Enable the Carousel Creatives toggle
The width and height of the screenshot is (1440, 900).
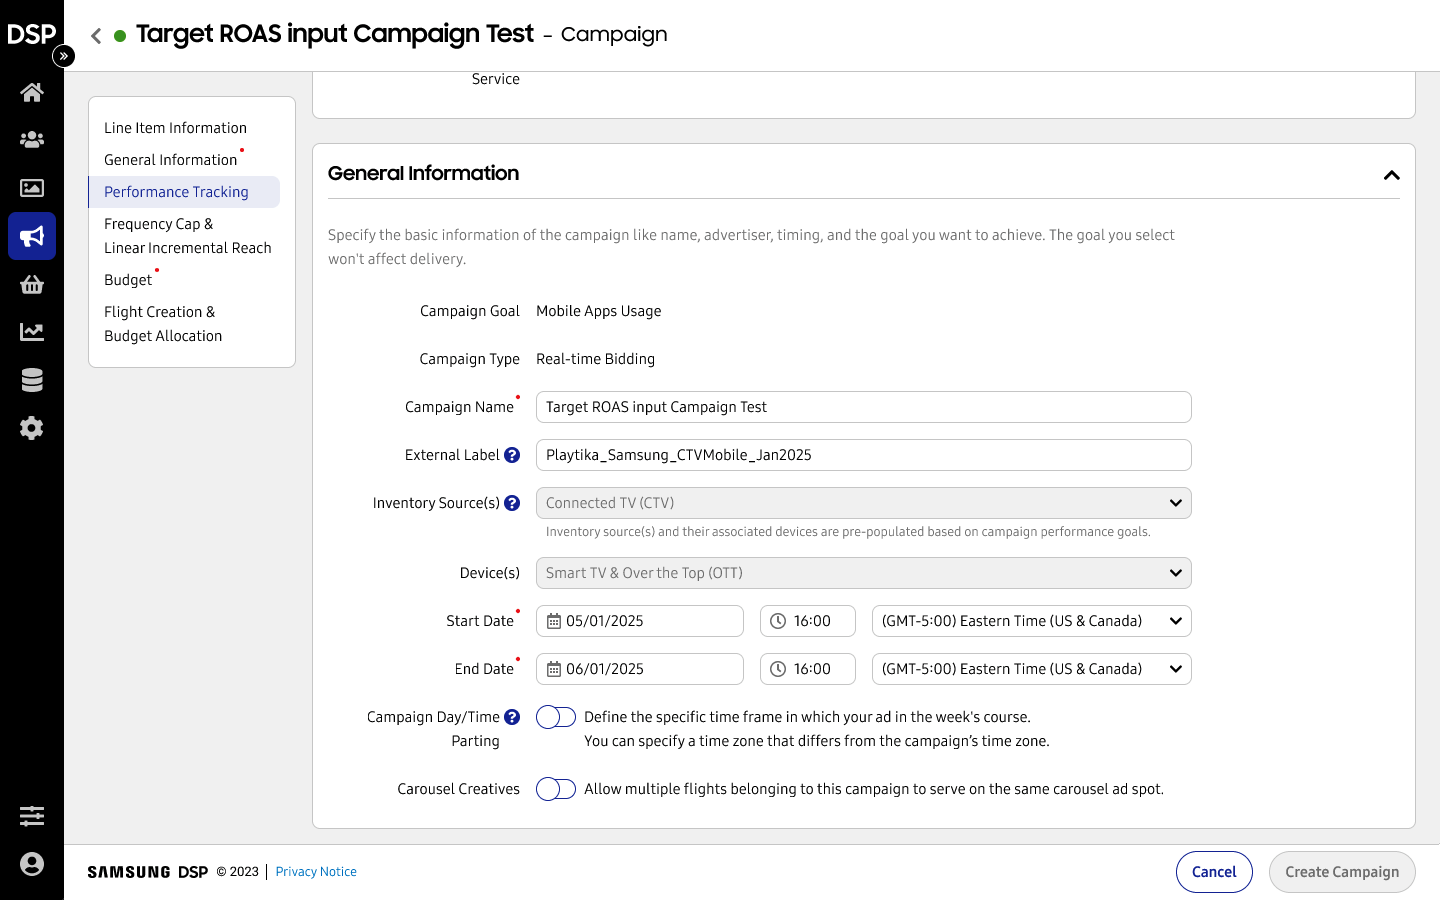click(x=556, y=789)
